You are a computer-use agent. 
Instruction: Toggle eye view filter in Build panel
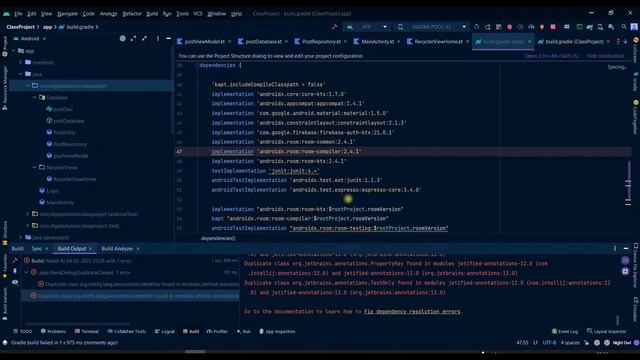coord(15,282)
